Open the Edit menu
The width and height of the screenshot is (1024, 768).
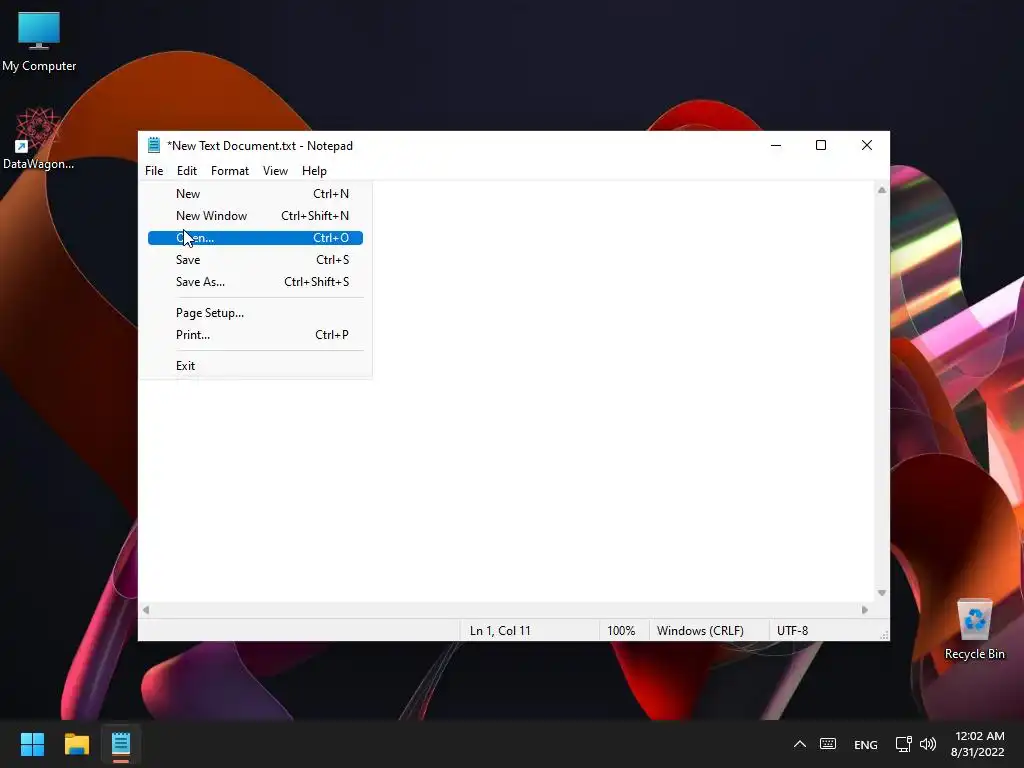point(187,170)
